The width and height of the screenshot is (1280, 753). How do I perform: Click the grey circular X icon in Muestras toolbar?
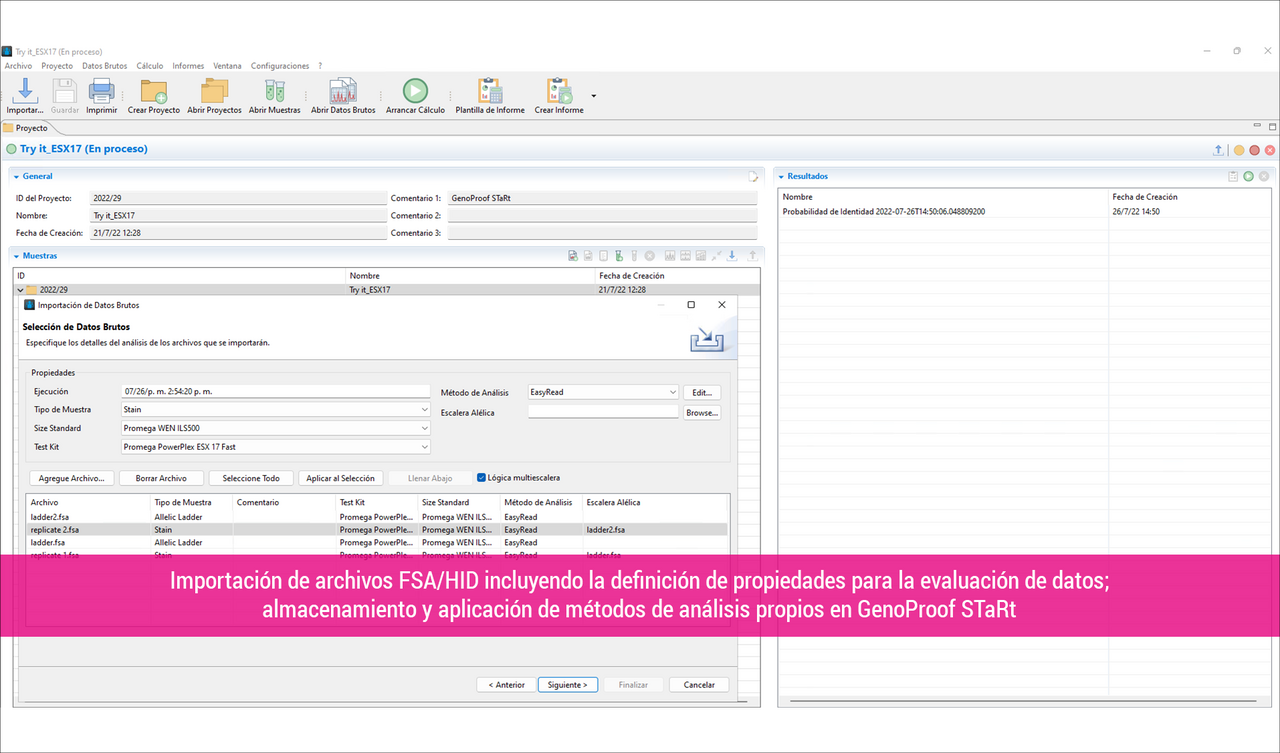[x=649, y=256]
